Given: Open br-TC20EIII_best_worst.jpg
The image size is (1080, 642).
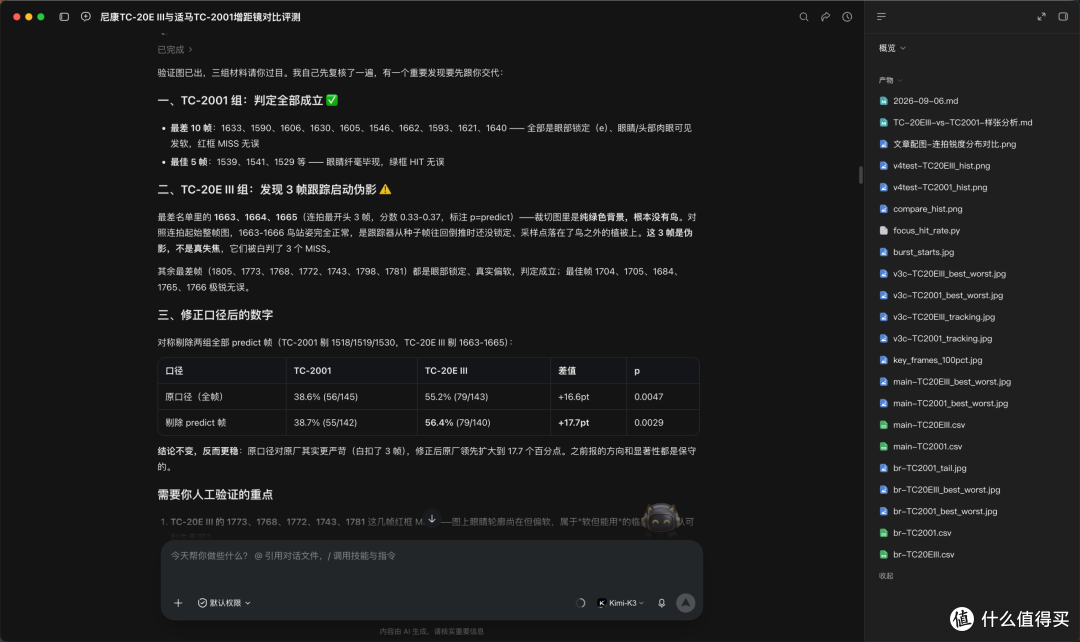Looking at the screenshot, I should (946, 490).
